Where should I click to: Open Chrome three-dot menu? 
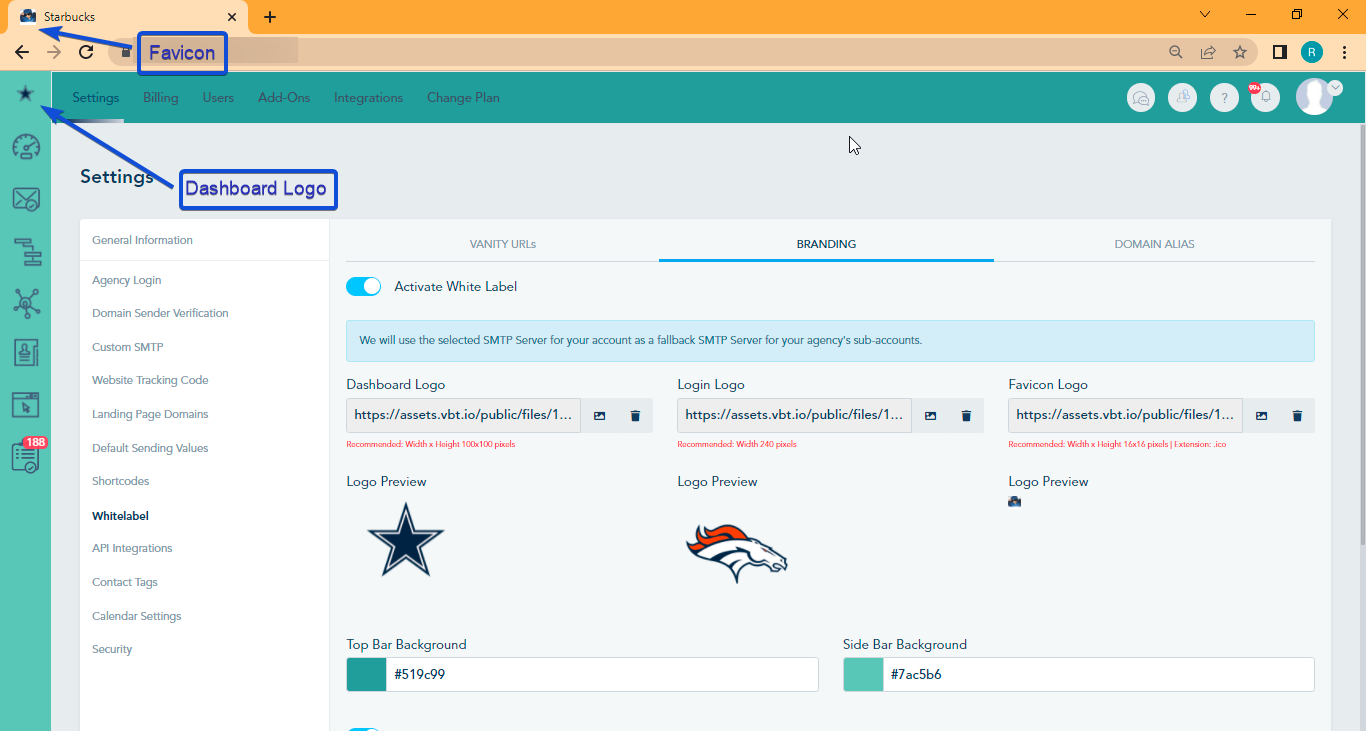click(x=1344, y=52)
